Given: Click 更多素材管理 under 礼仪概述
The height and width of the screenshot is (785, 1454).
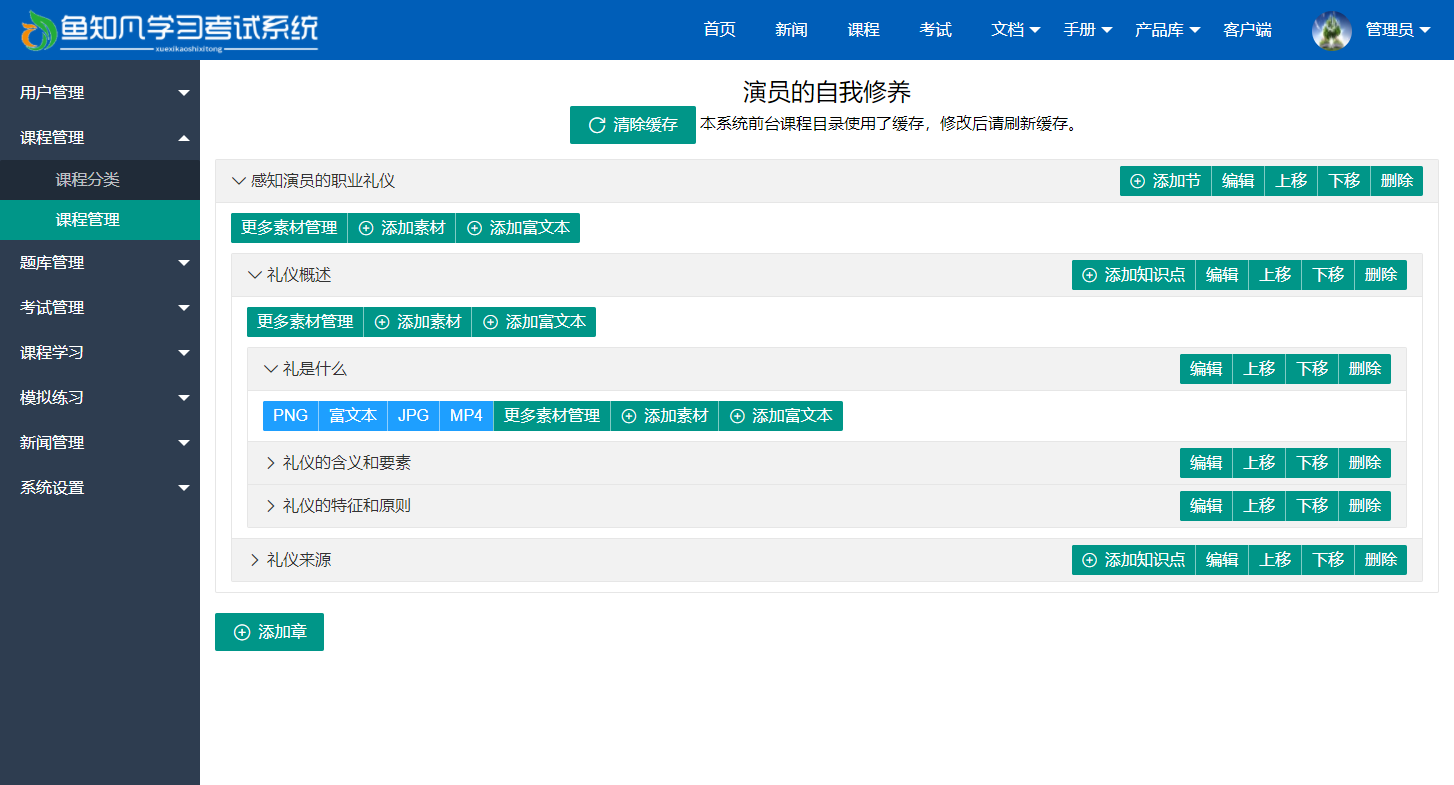Looking at the screenshot, I should [305, 322].
